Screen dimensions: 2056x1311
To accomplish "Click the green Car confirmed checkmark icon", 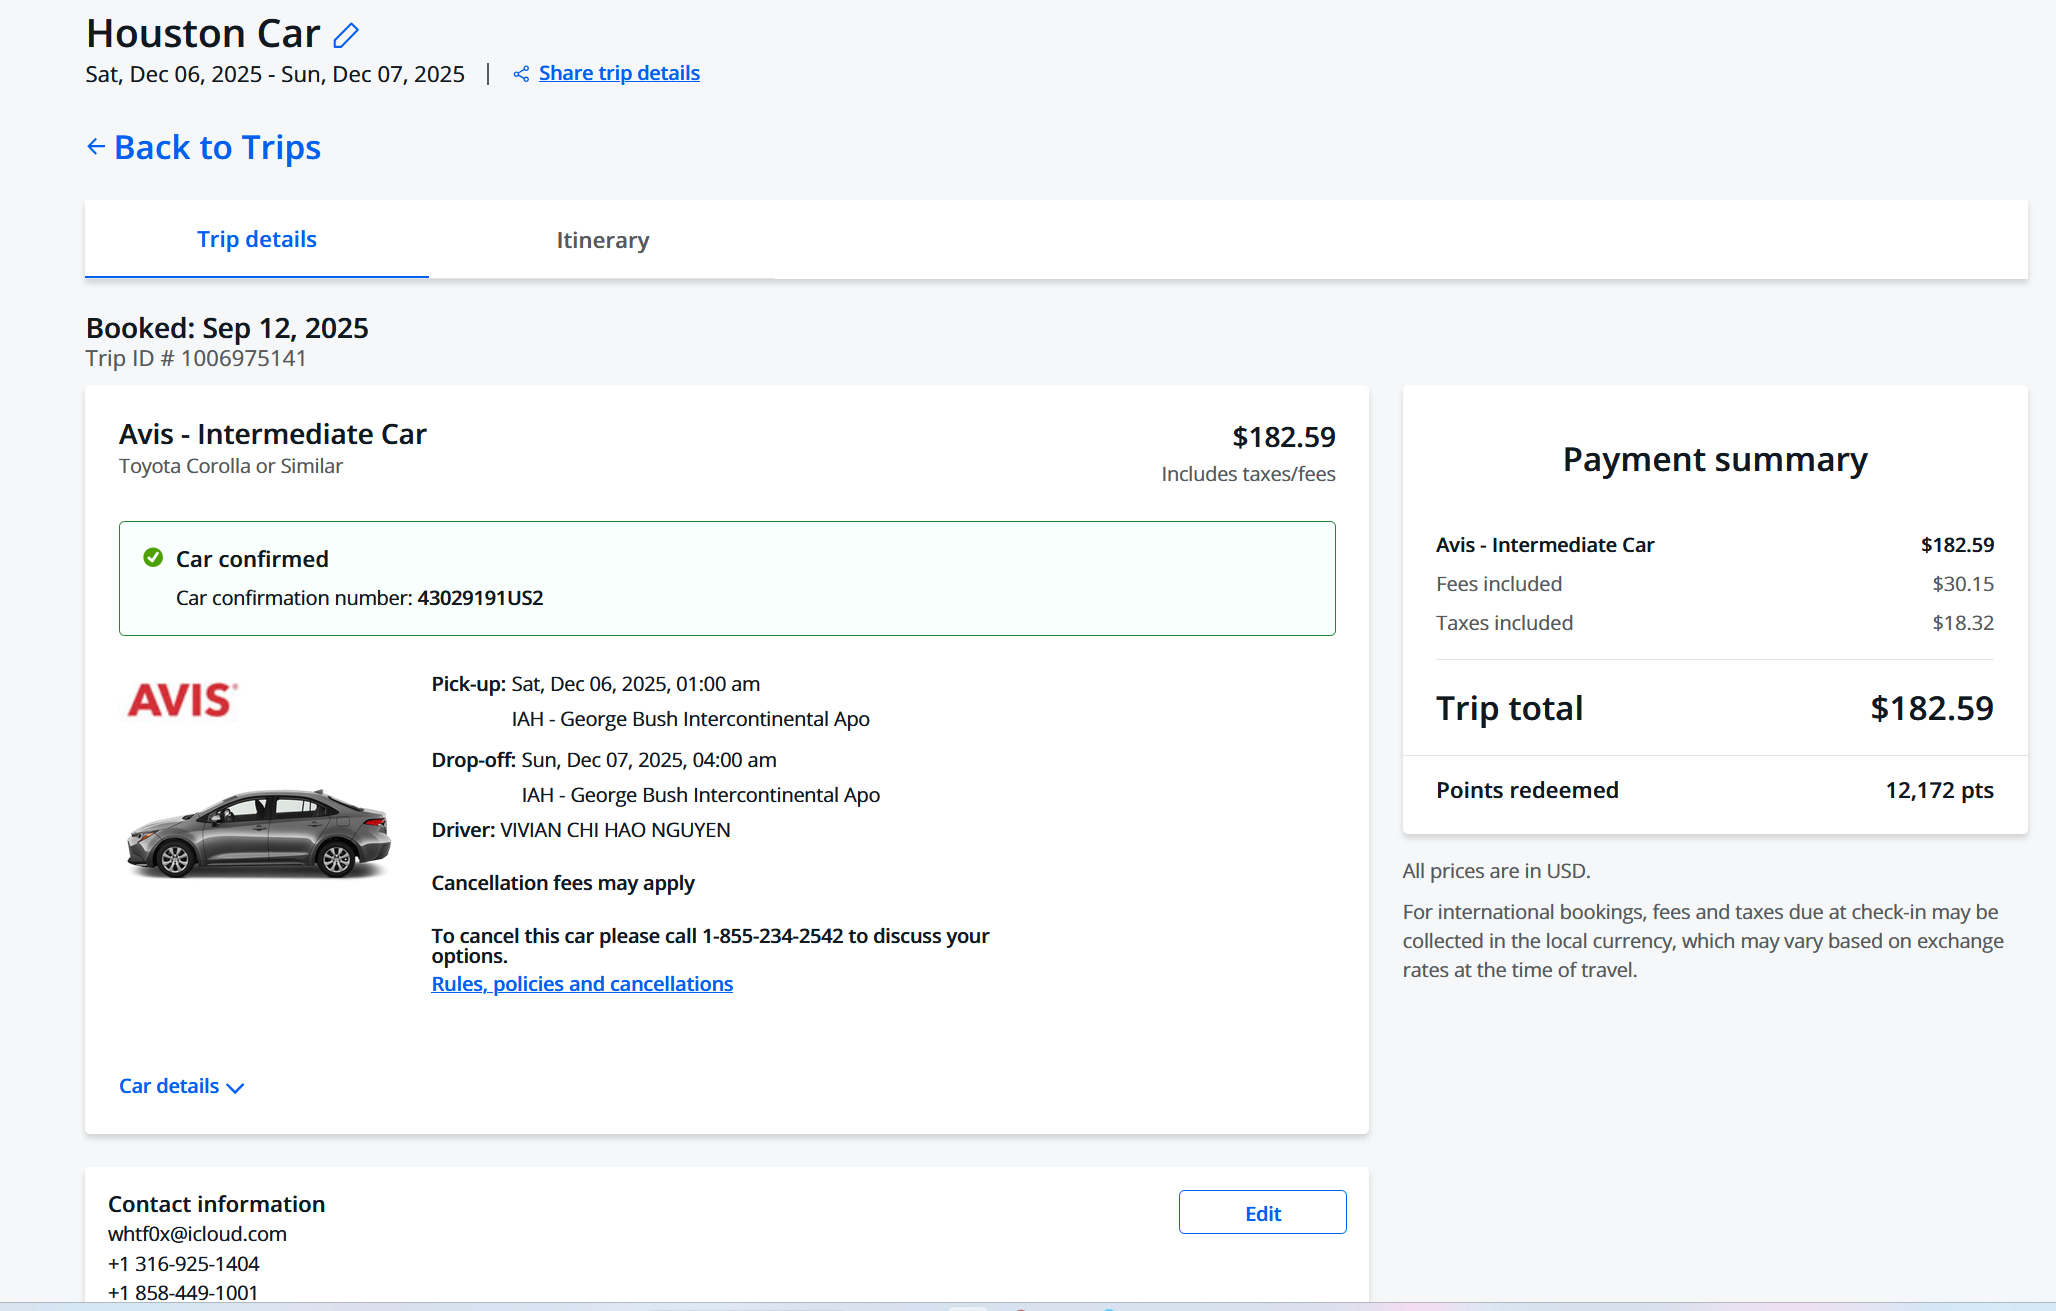I will [x=153, y=558].
